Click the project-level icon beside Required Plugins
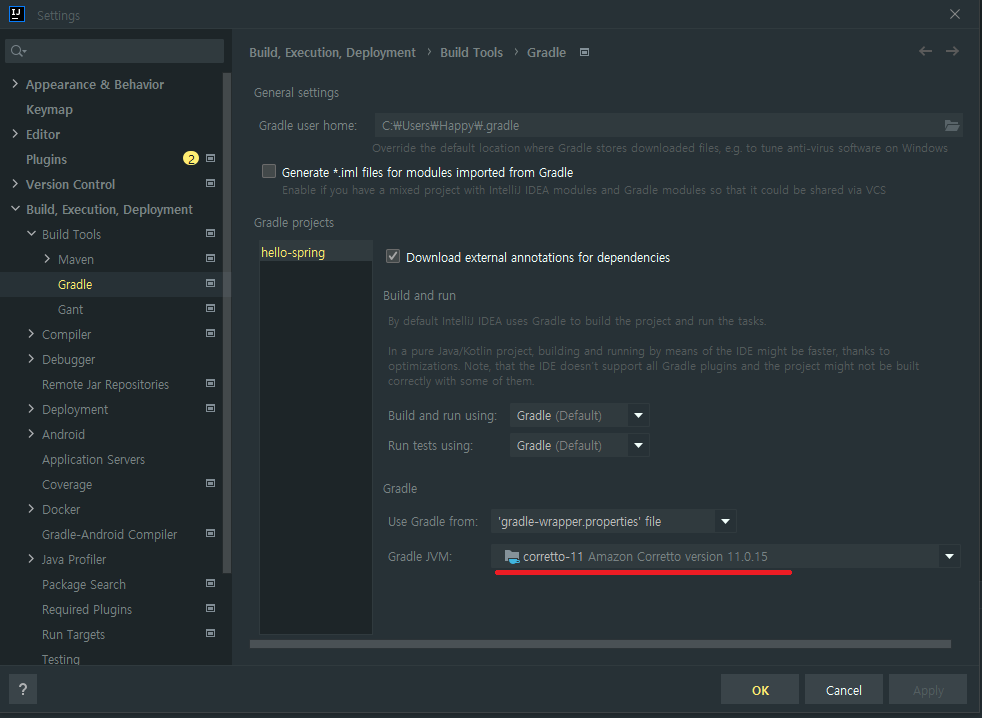 point(210,609)
